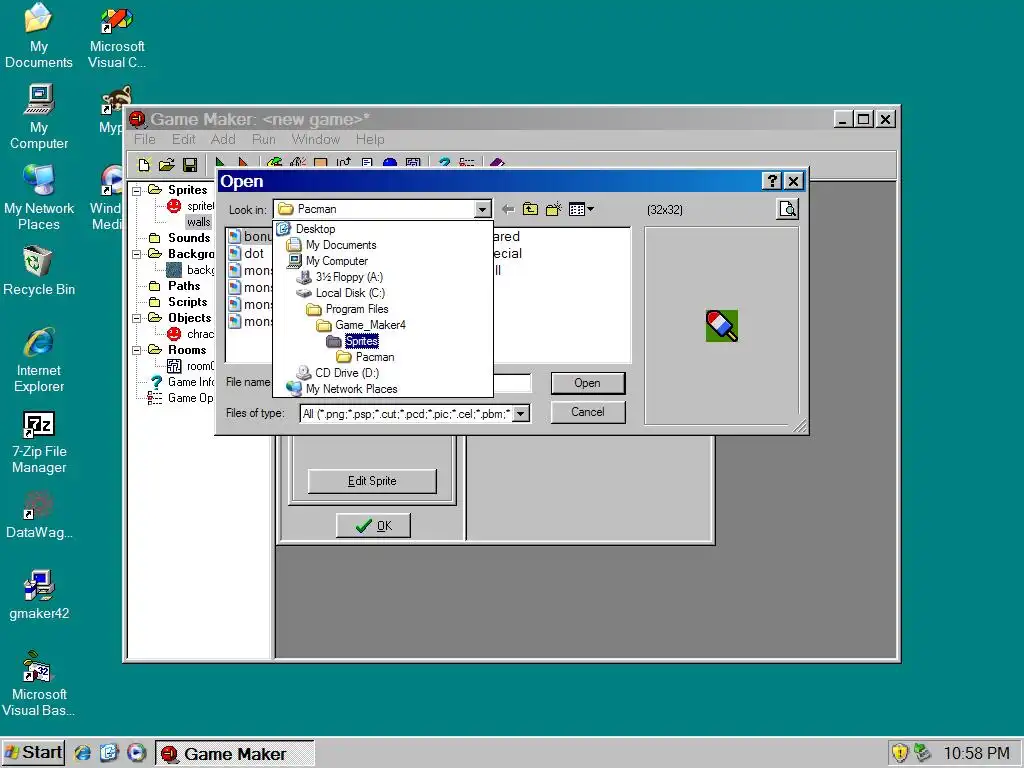Collapse the Backgrounds tree node
This screenshot has height=768, width=1024.
tap(136, 254)
